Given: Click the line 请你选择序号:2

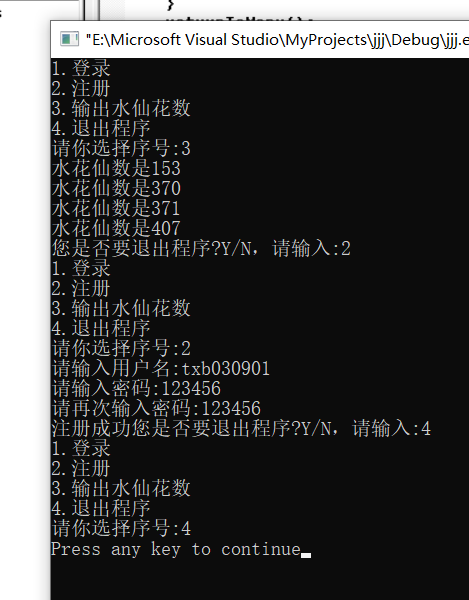Looking at the screenshot, I should pyautogui.click(x=121, y=348).
